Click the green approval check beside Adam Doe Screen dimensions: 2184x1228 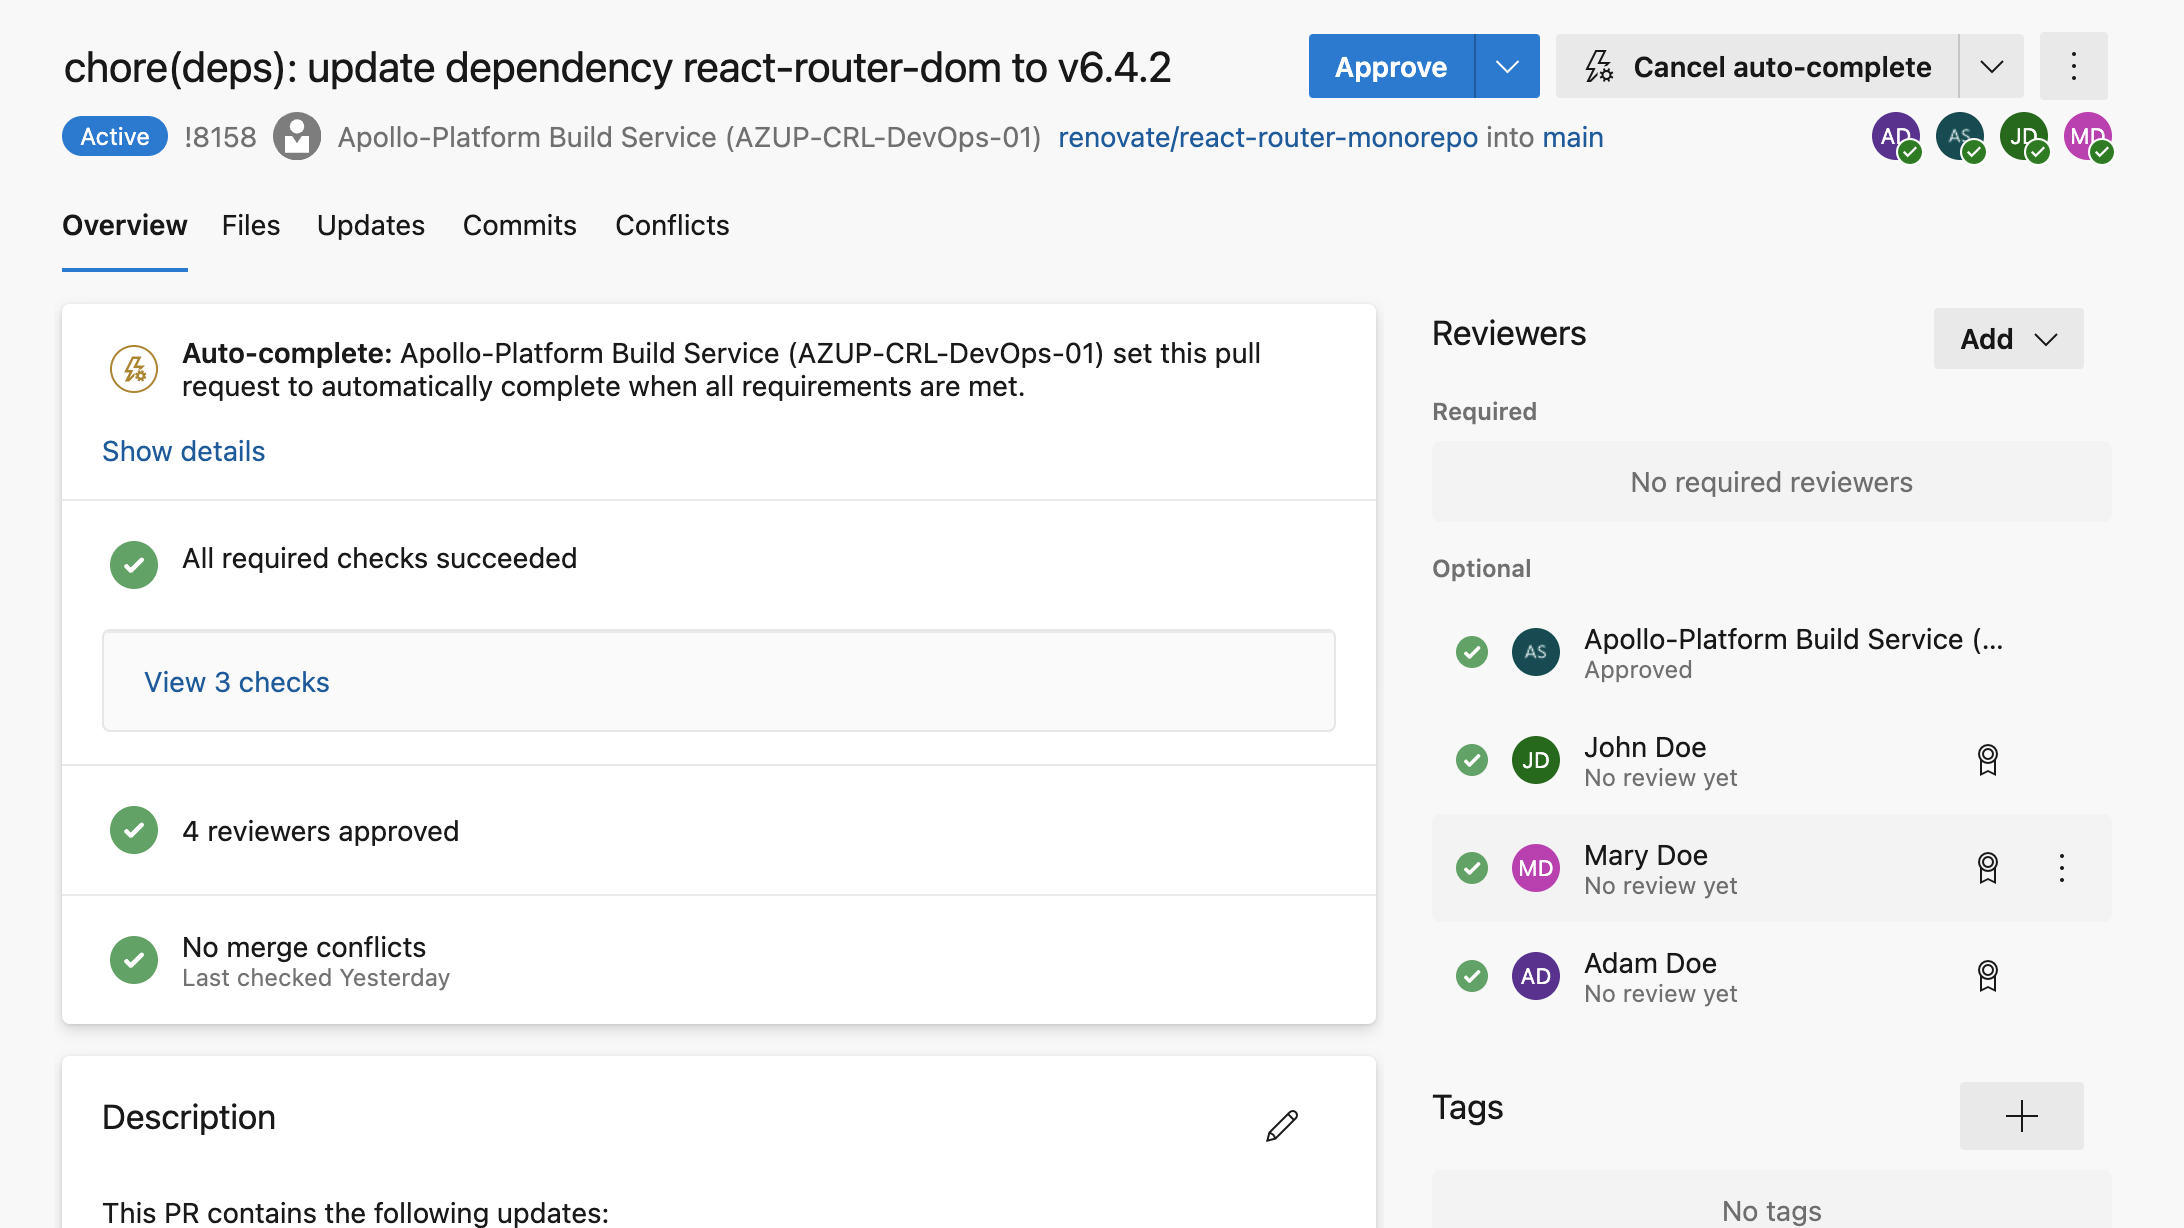[1471, 975]
